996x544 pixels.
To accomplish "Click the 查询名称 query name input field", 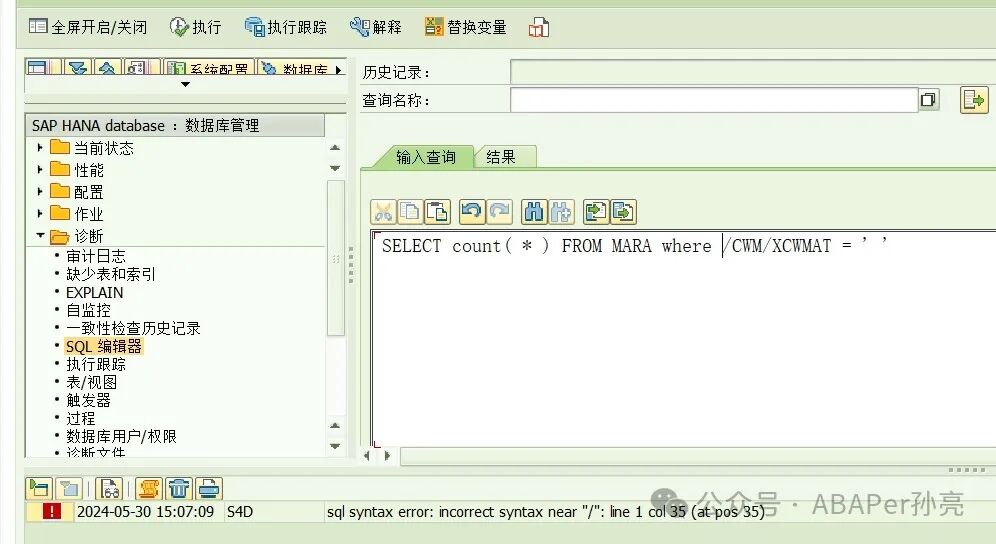I will click(x=714, y=100).
